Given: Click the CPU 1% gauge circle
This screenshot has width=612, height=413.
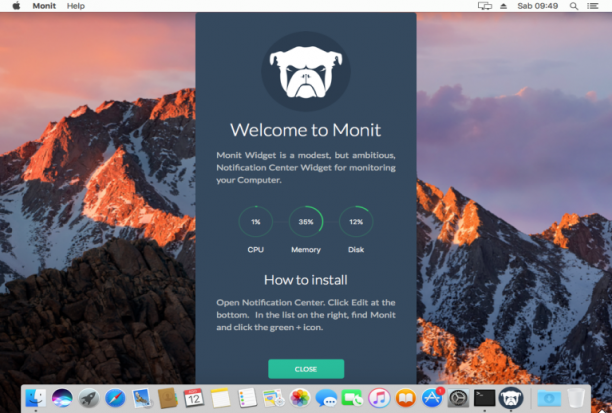Looking at the screenshot, I should coord(256,222).
